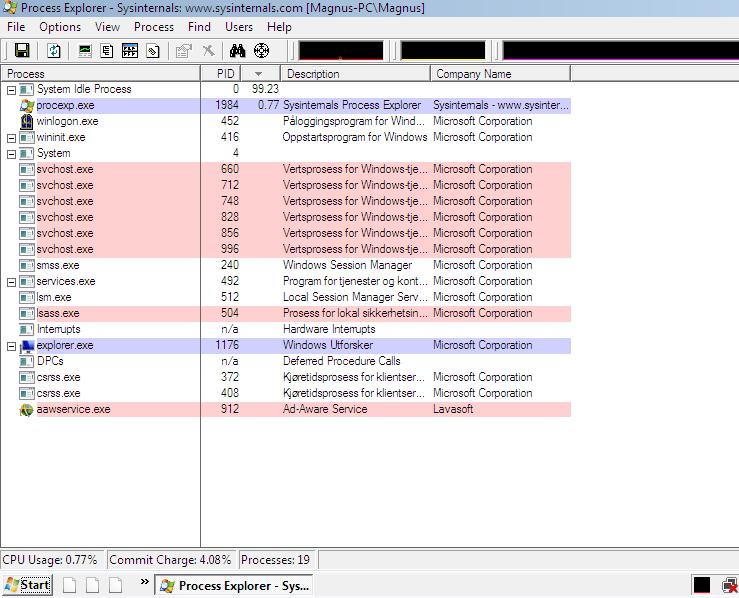The height and width of the screenshot is (598, 739).
Task: Collapse the wininit.exe tree node
Action: click(x=11, y=138)
